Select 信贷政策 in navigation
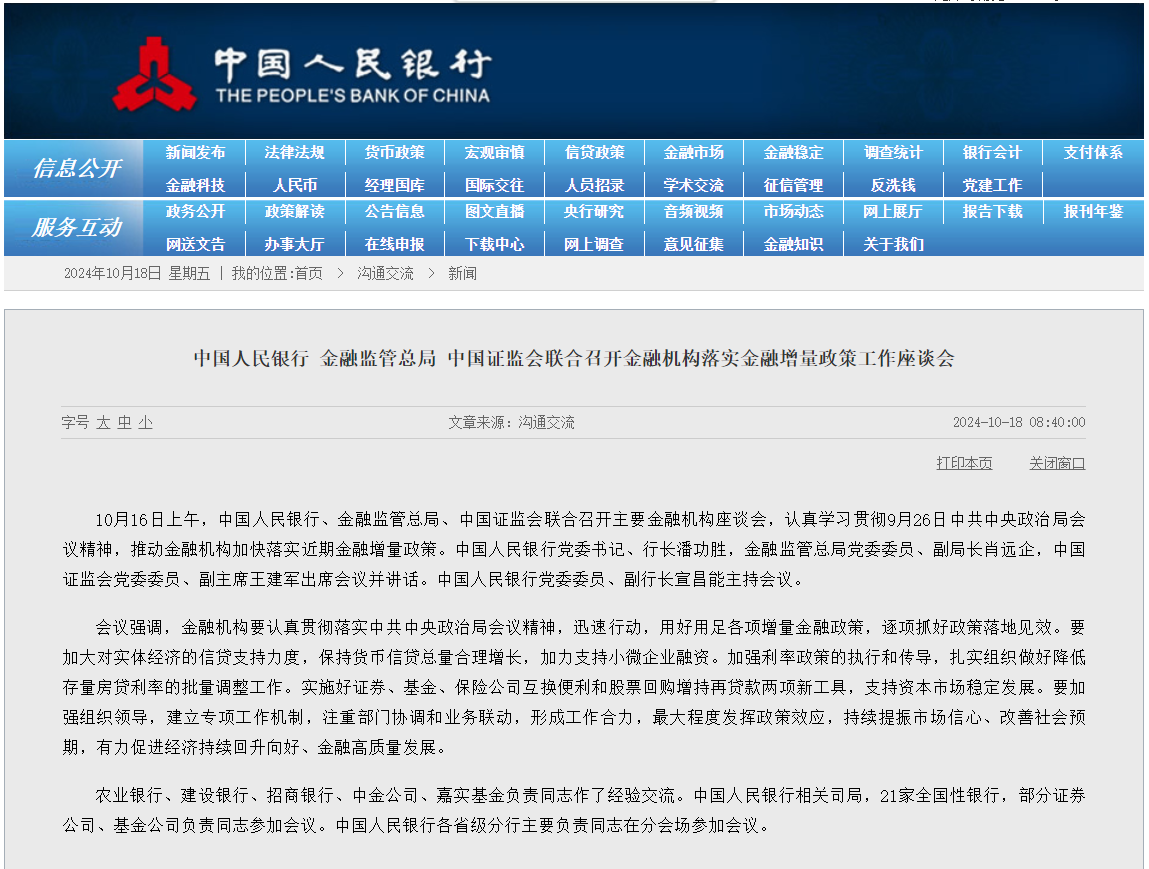 pos(594,152)
